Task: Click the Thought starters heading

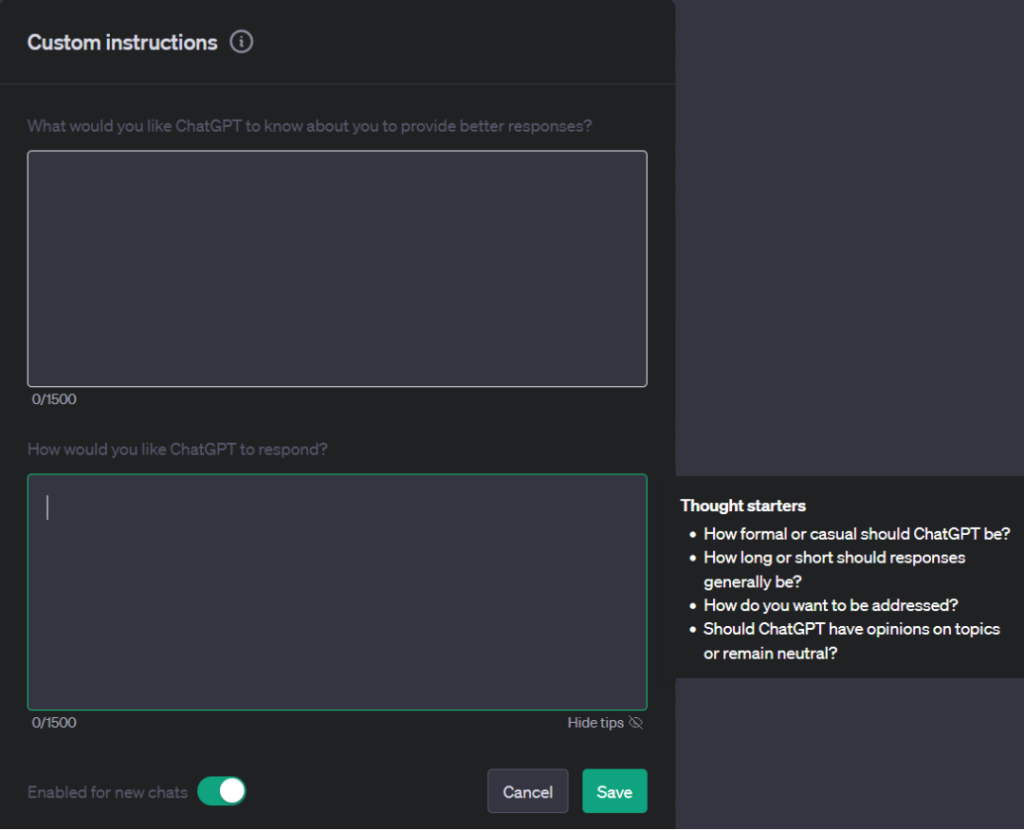Action: (x=743, y=505)
